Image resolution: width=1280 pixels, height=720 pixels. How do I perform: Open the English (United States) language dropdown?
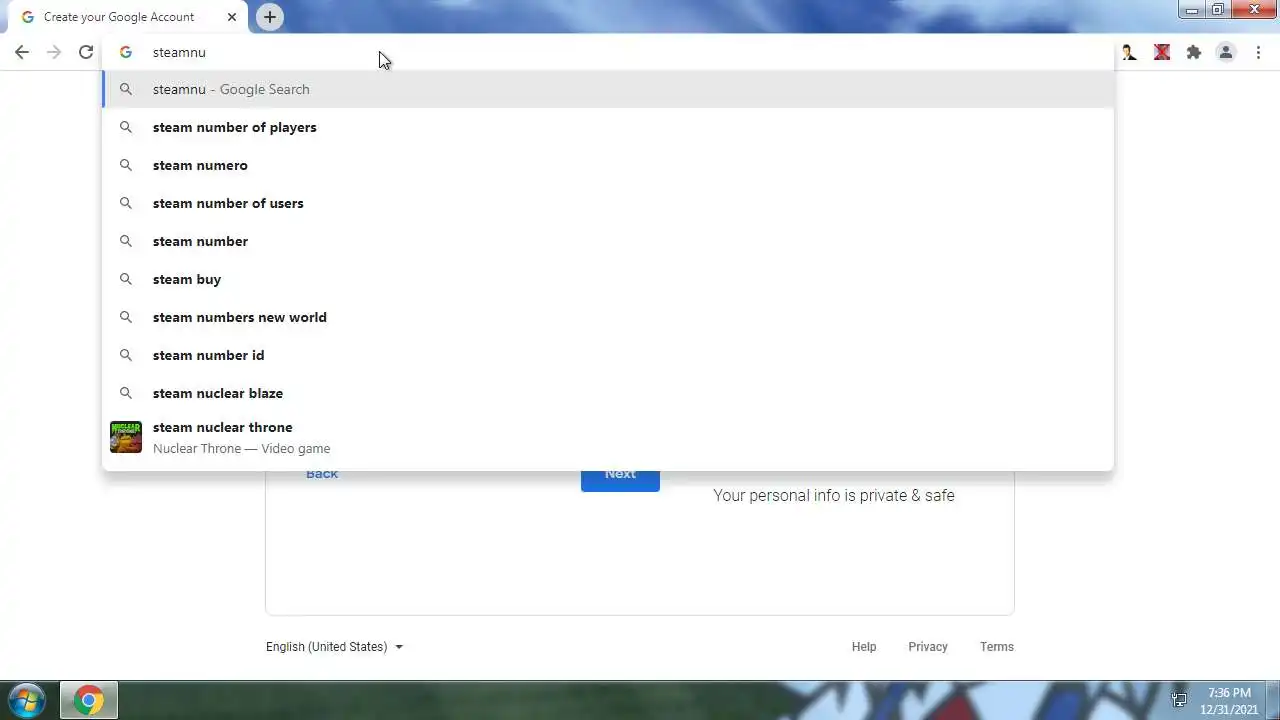pos(335,647)
